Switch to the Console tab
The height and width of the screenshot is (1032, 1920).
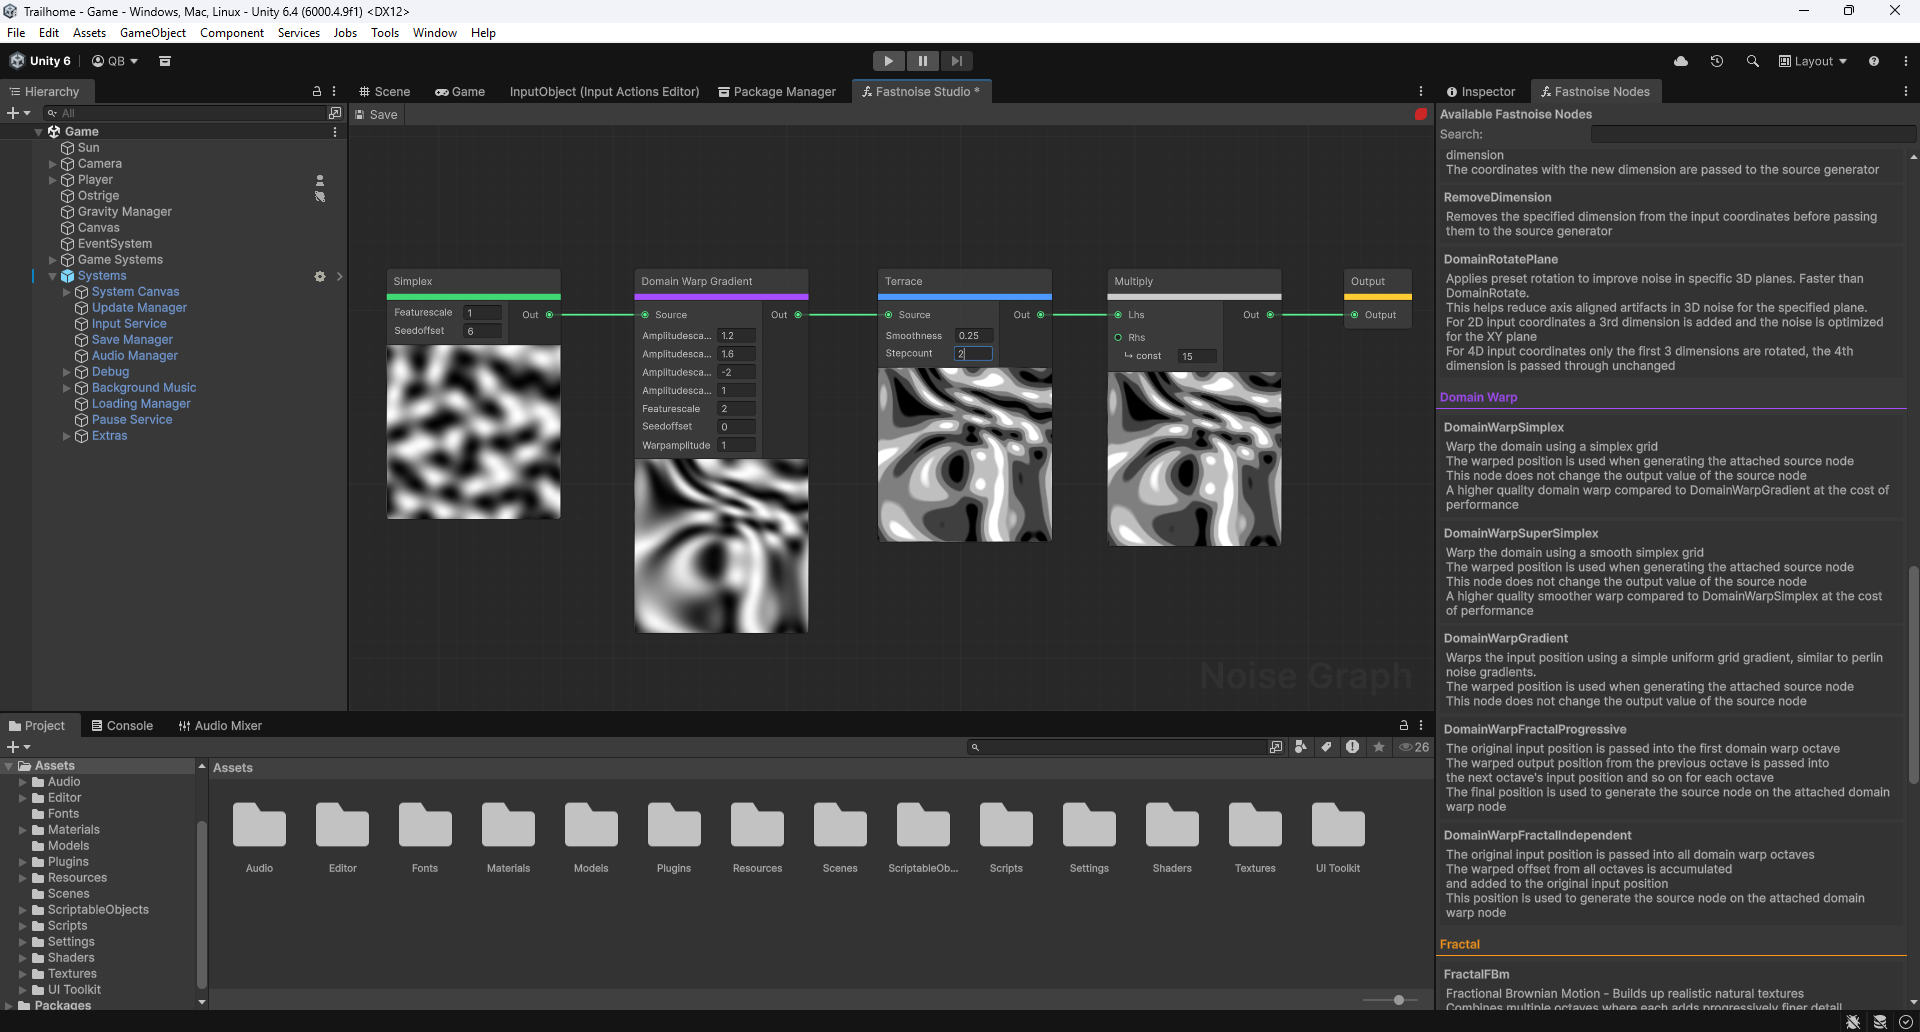(122, 725)
